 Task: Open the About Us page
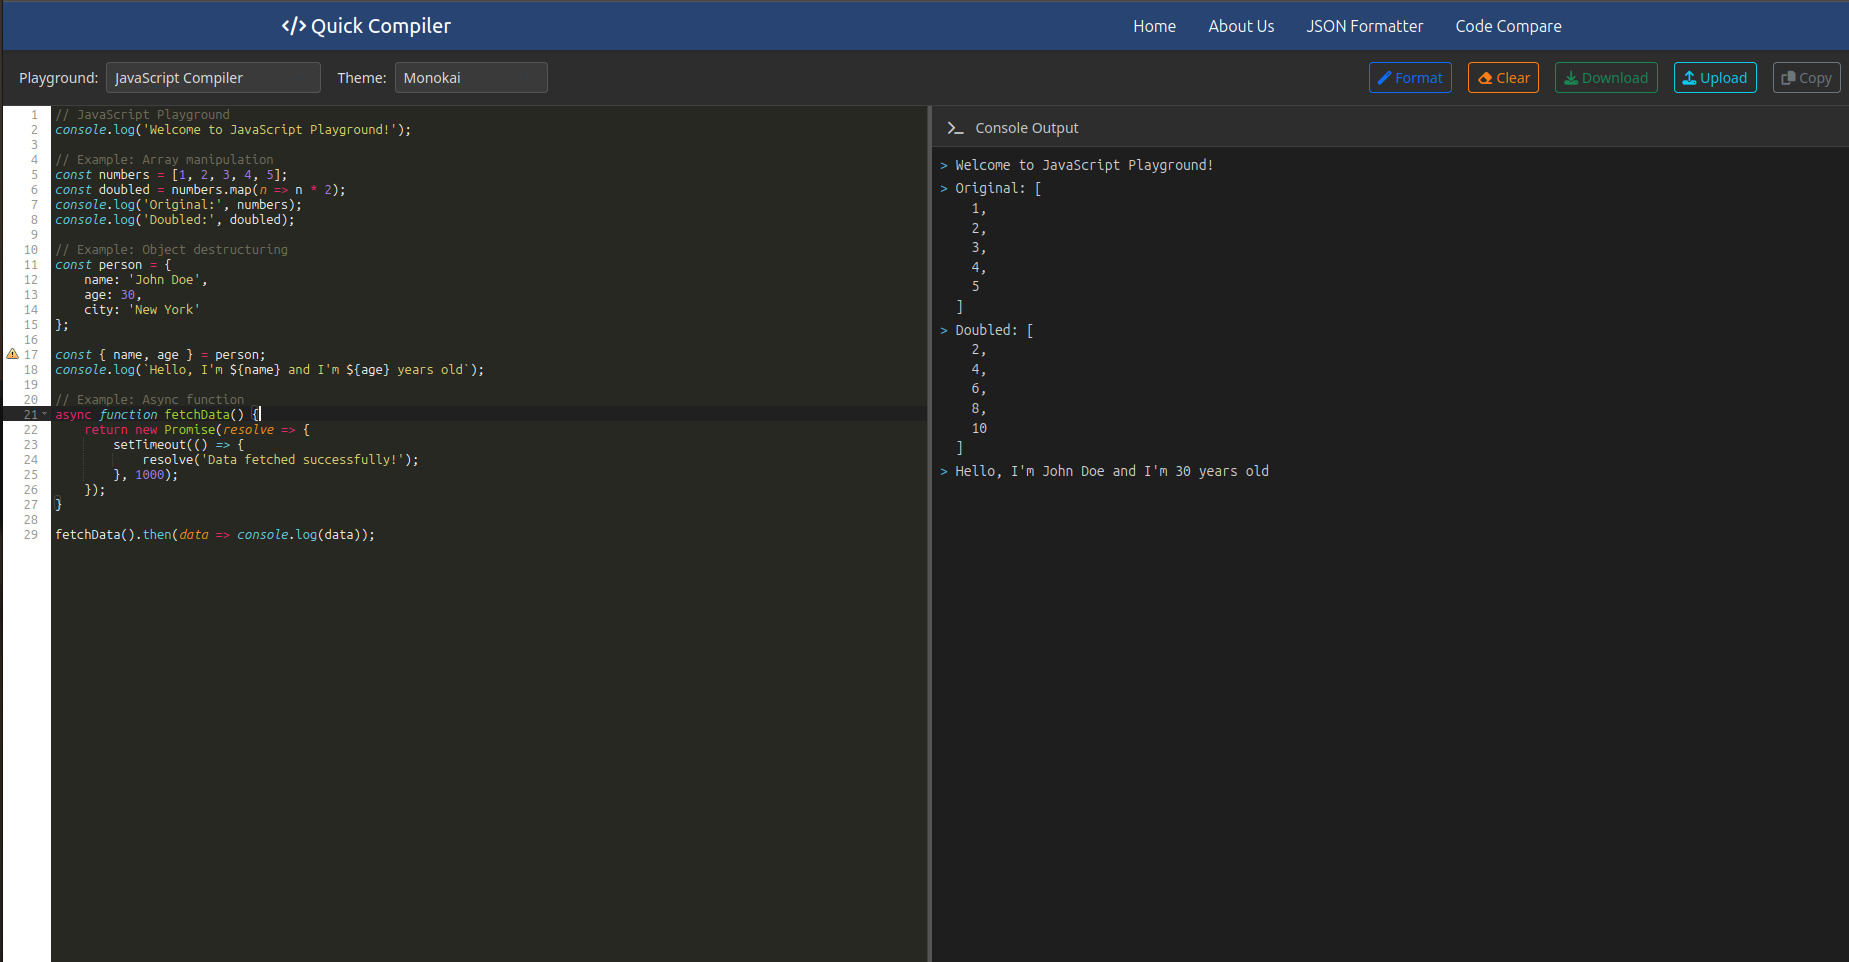click(x=1240, y=26)
